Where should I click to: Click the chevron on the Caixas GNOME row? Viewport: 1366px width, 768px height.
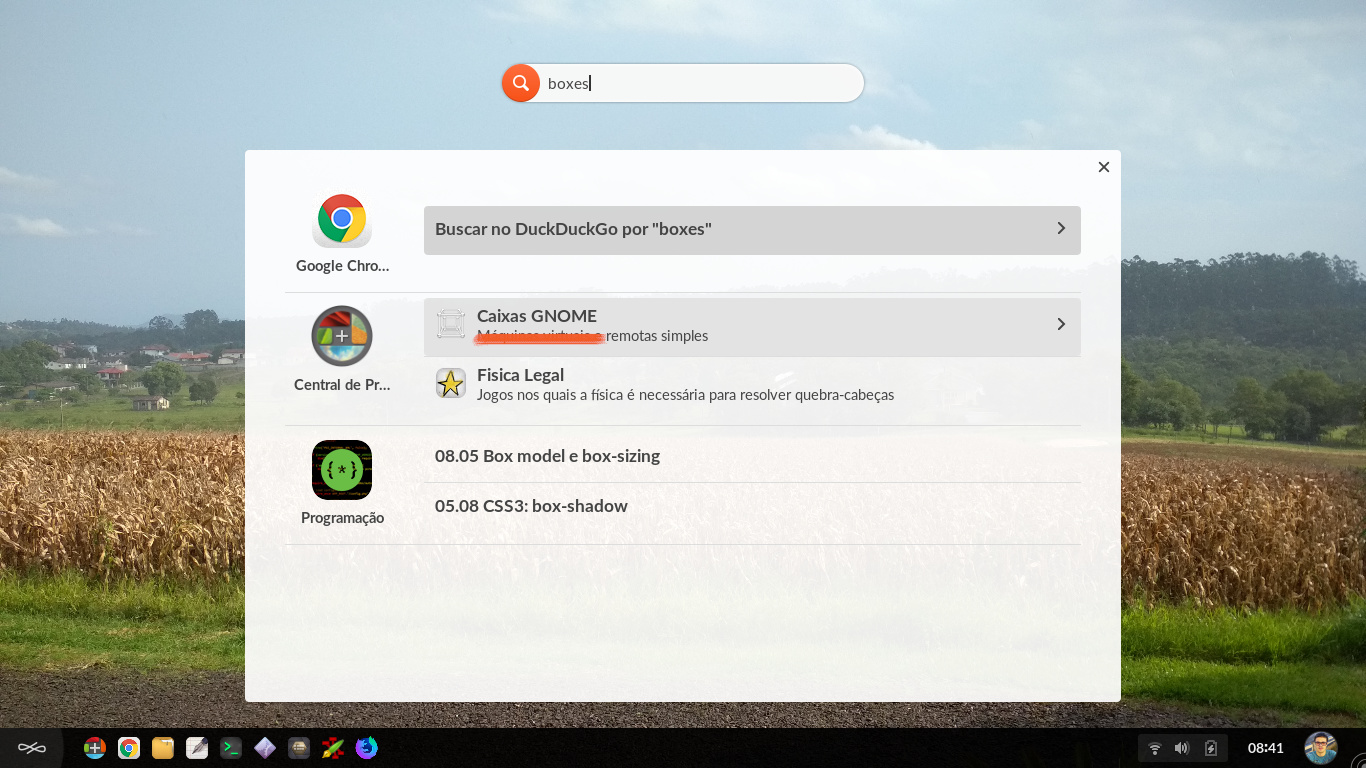pyautogui.click(x=1061, y=324)
